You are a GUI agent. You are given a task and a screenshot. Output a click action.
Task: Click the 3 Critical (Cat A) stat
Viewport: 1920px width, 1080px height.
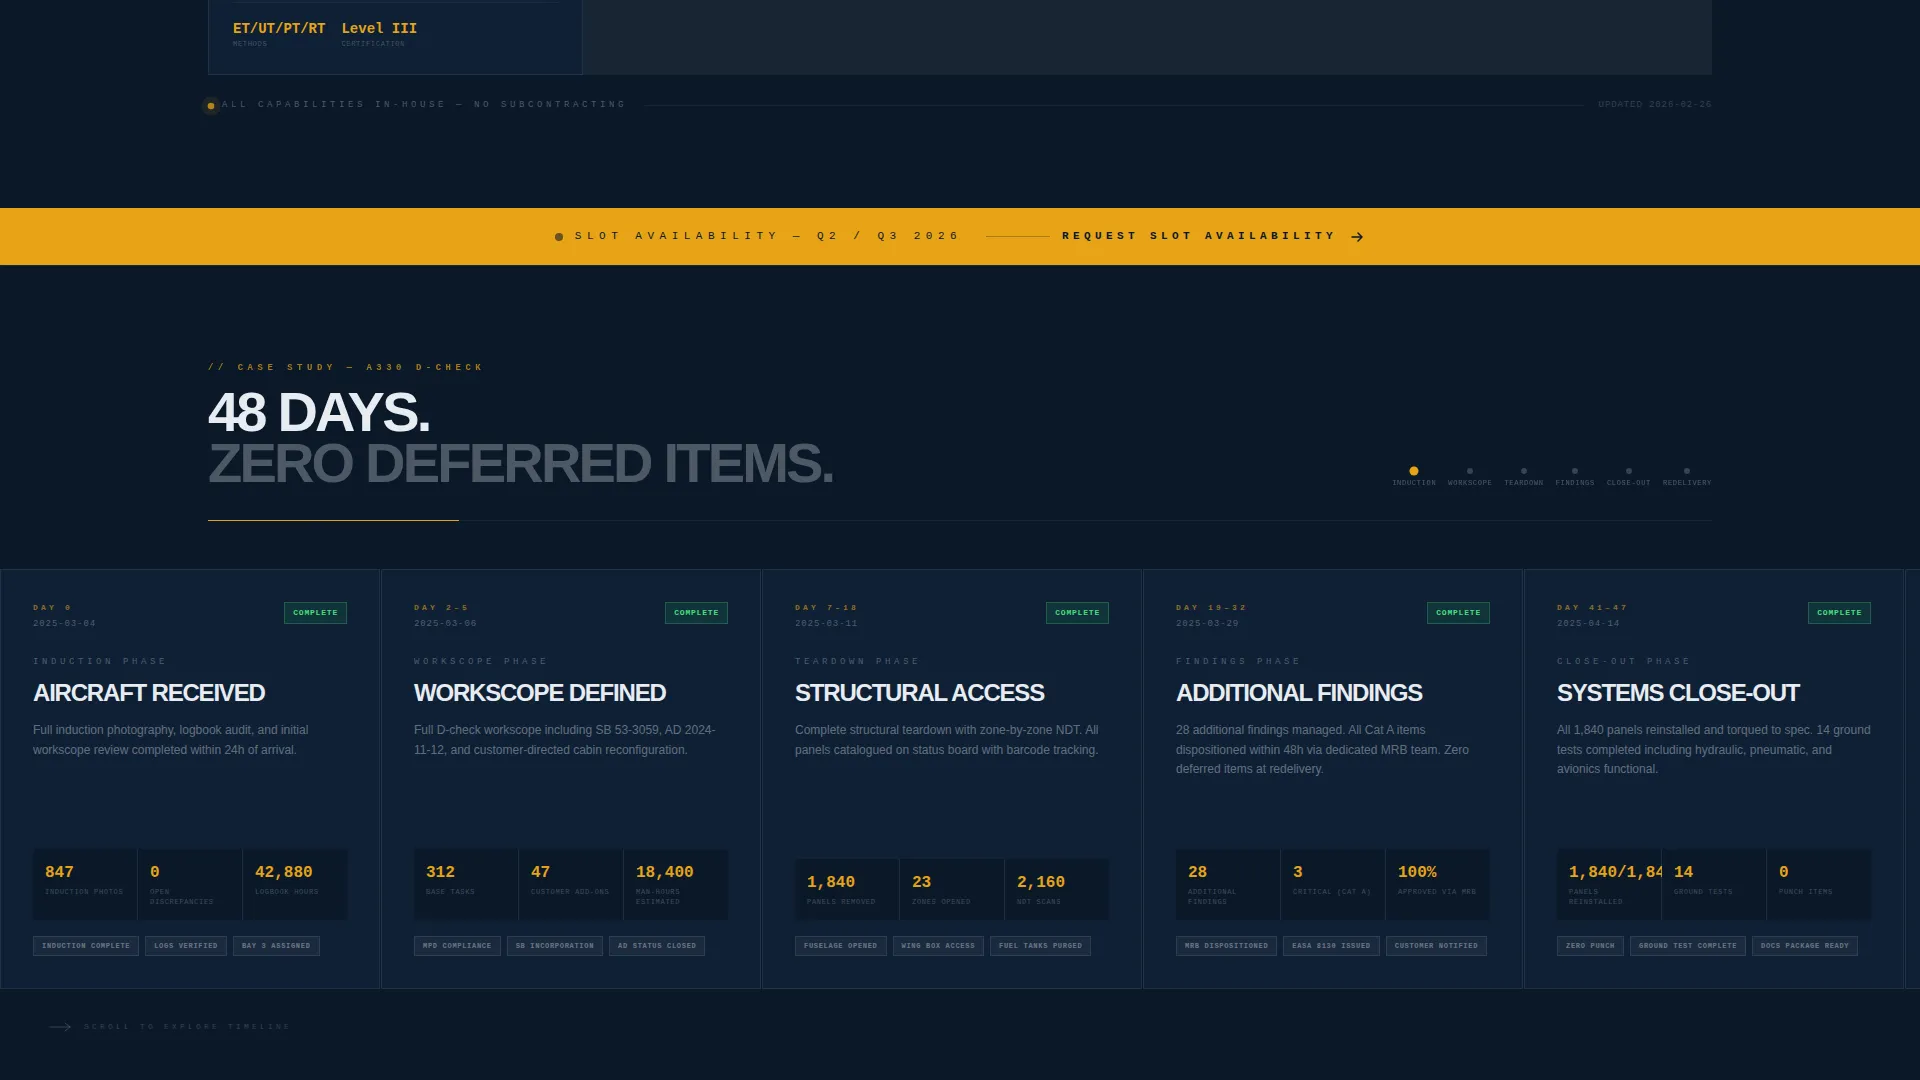[x=1333, y=884]
